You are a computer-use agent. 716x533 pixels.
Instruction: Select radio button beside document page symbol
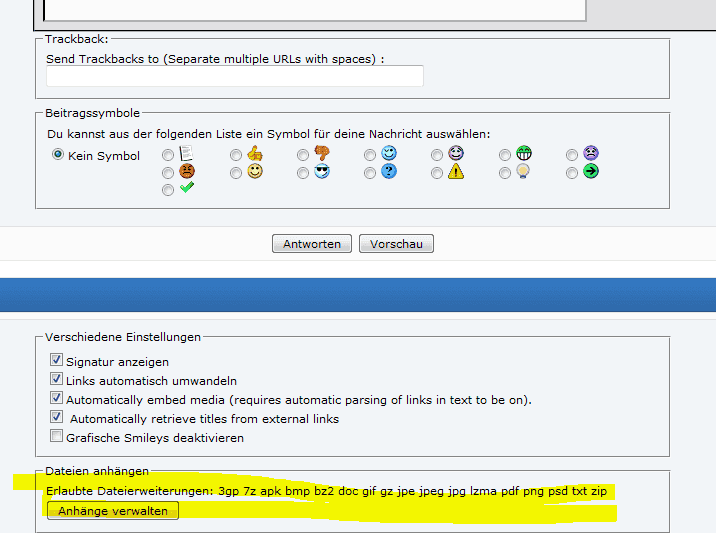tap(168, 155)
